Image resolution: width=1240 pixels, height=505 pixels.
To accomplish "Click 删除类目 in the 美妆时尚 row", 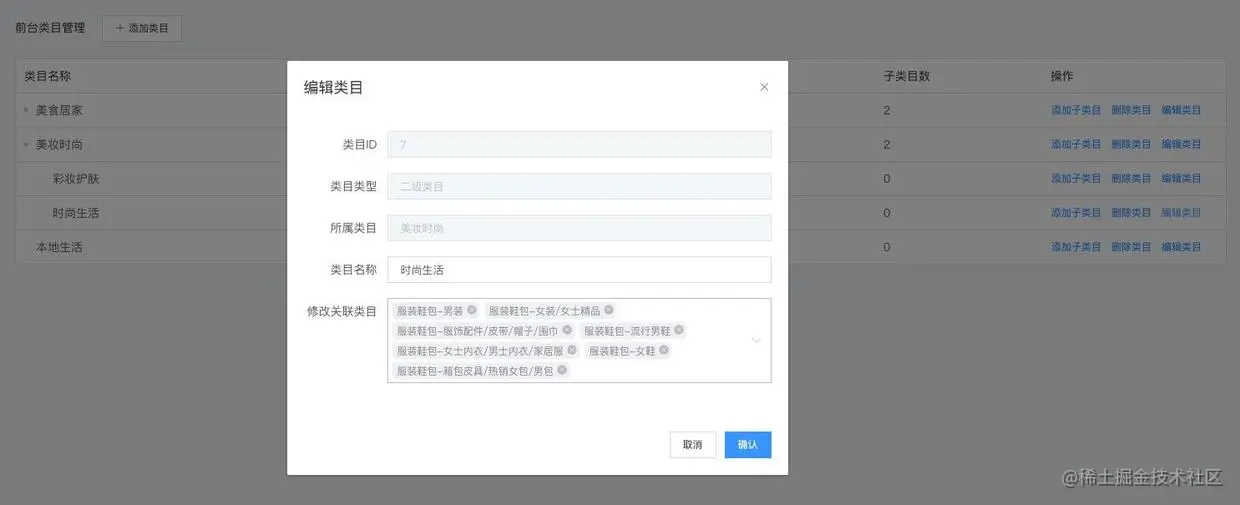I will (x=1131, y=144).
